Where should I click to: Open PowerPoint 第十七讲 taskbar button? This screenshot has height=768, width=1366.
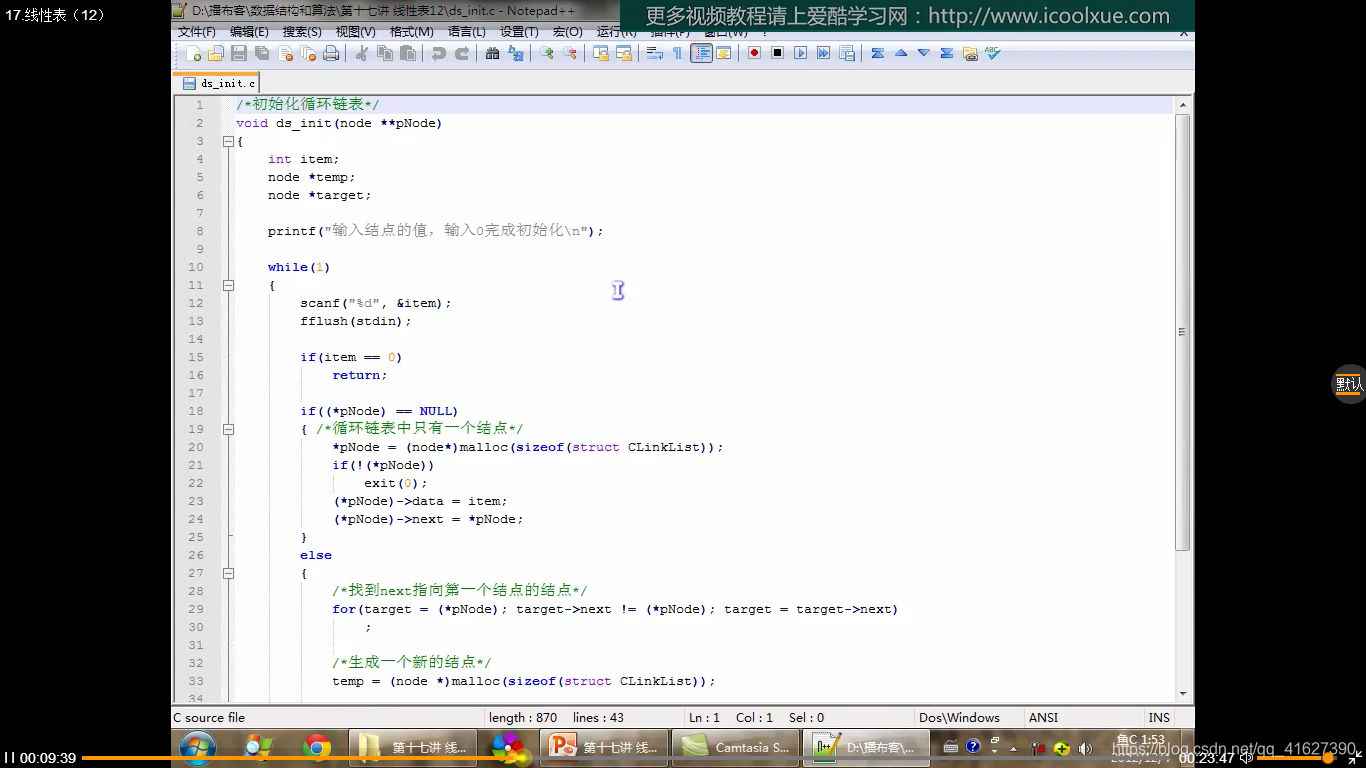603,747
